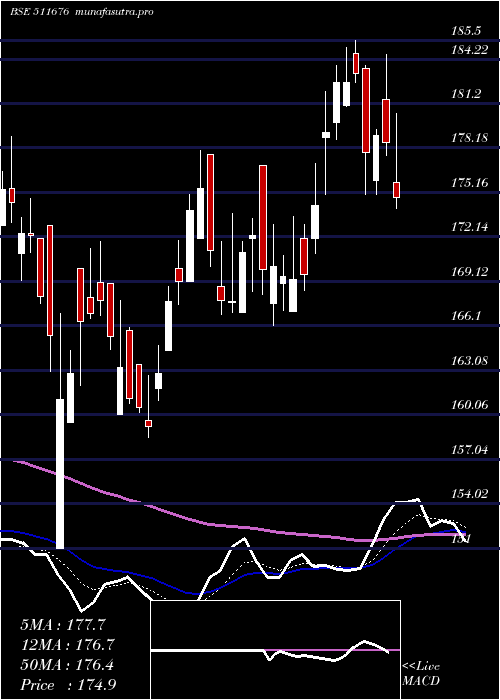The height and width of the screenshot is (700, 500).
Task: Click the 166.1 price axis label
Action: (466, 316)
